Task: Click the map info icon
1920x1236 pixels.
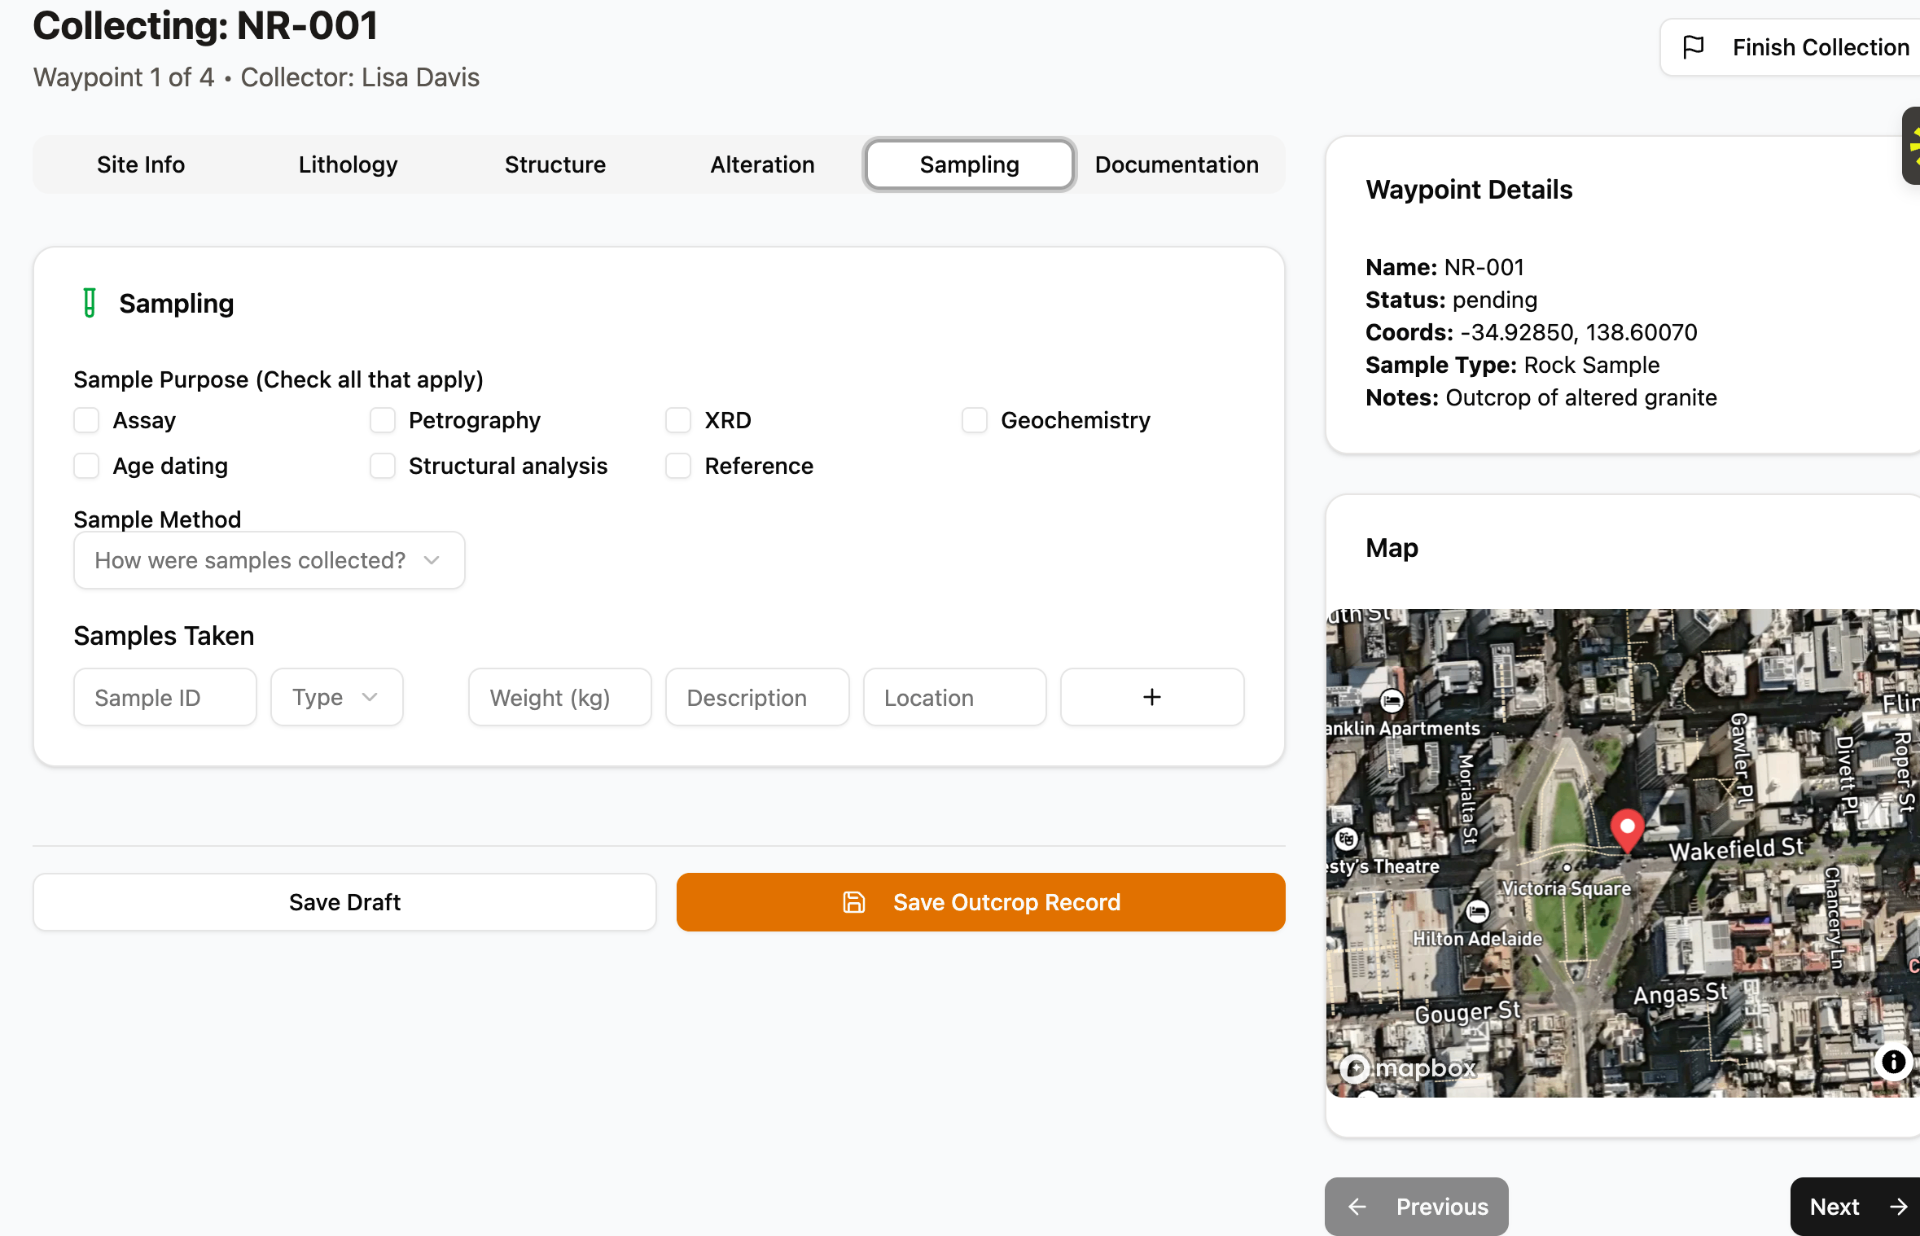Action: click(x=1893, y=1061)
